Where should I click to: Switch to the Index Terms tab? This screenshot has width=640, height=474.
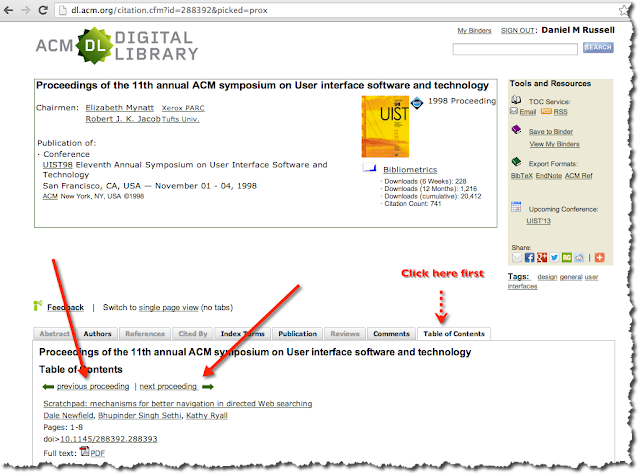click(242, 334)
